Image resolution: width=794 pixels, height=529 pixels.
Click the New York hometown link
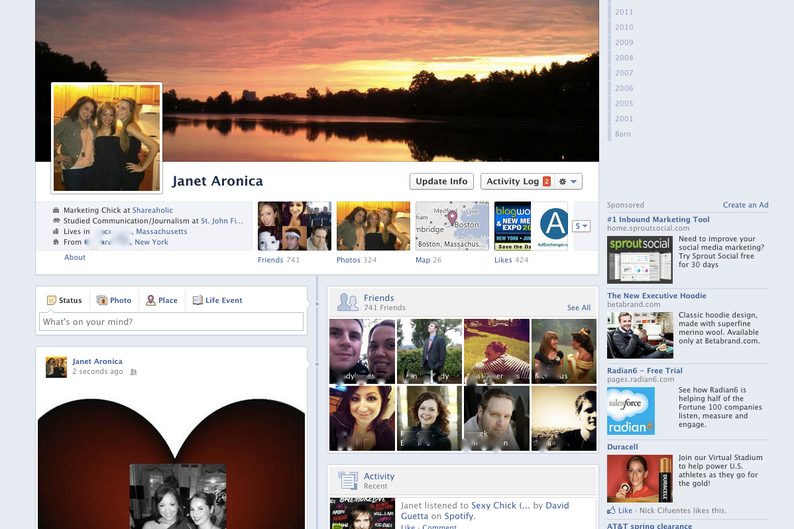151,242
